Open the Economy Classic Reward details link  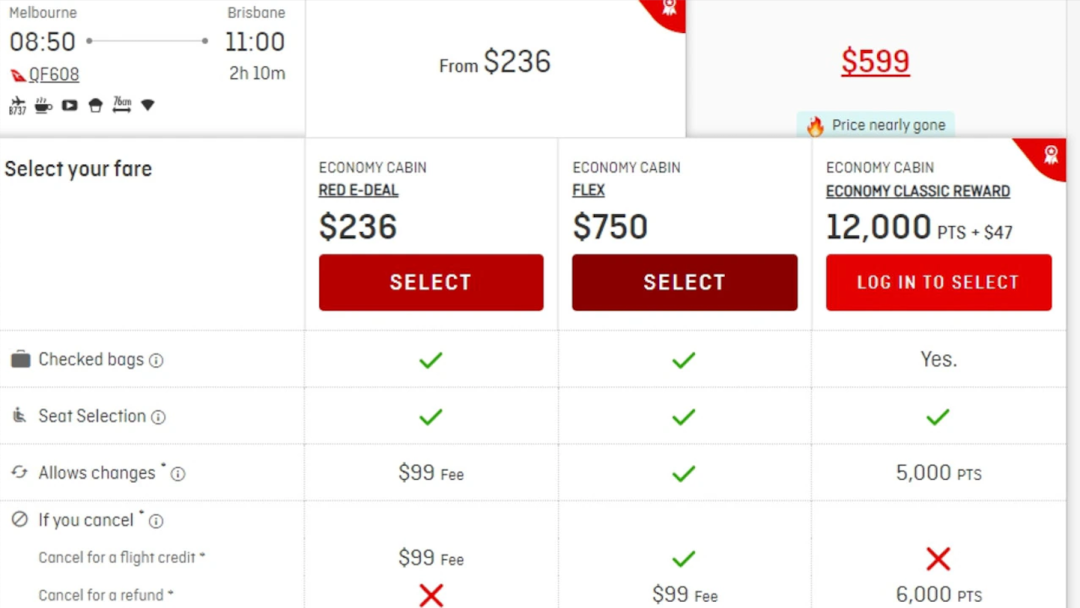[917, 191]
